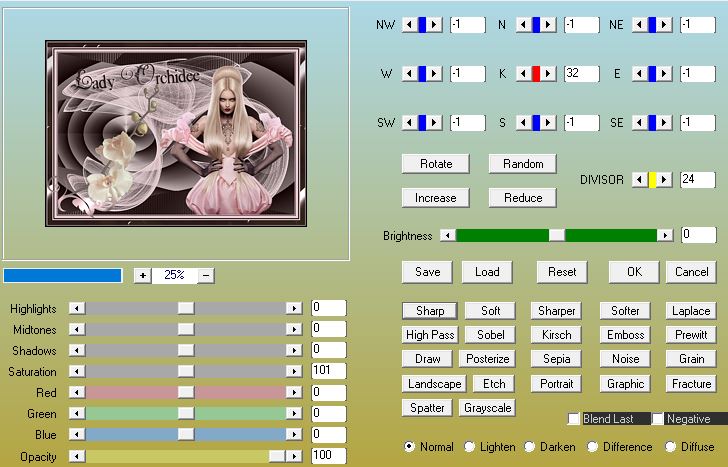Select the Lighten blend mode
728x467 pixels.
tap(469, 447)
